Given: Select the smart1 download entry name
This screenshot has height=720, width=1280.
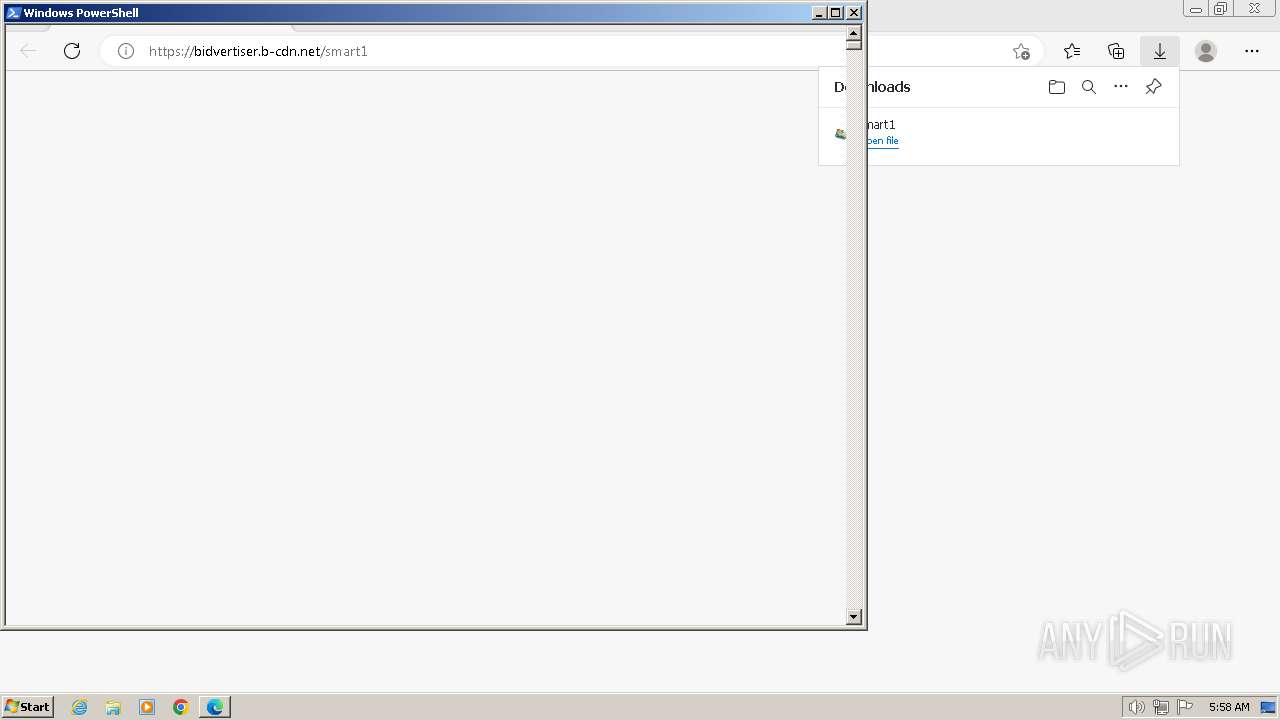Looking at the screenshot, I should coord(881,124).
